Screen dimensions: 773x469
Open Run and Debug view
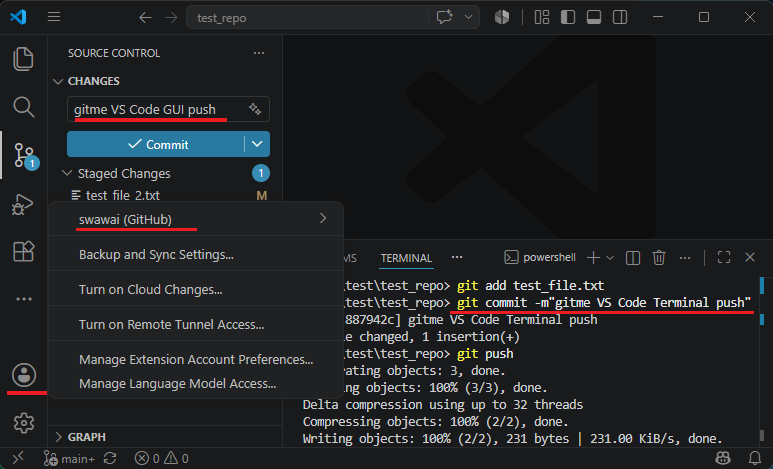(x=23, y=204)
